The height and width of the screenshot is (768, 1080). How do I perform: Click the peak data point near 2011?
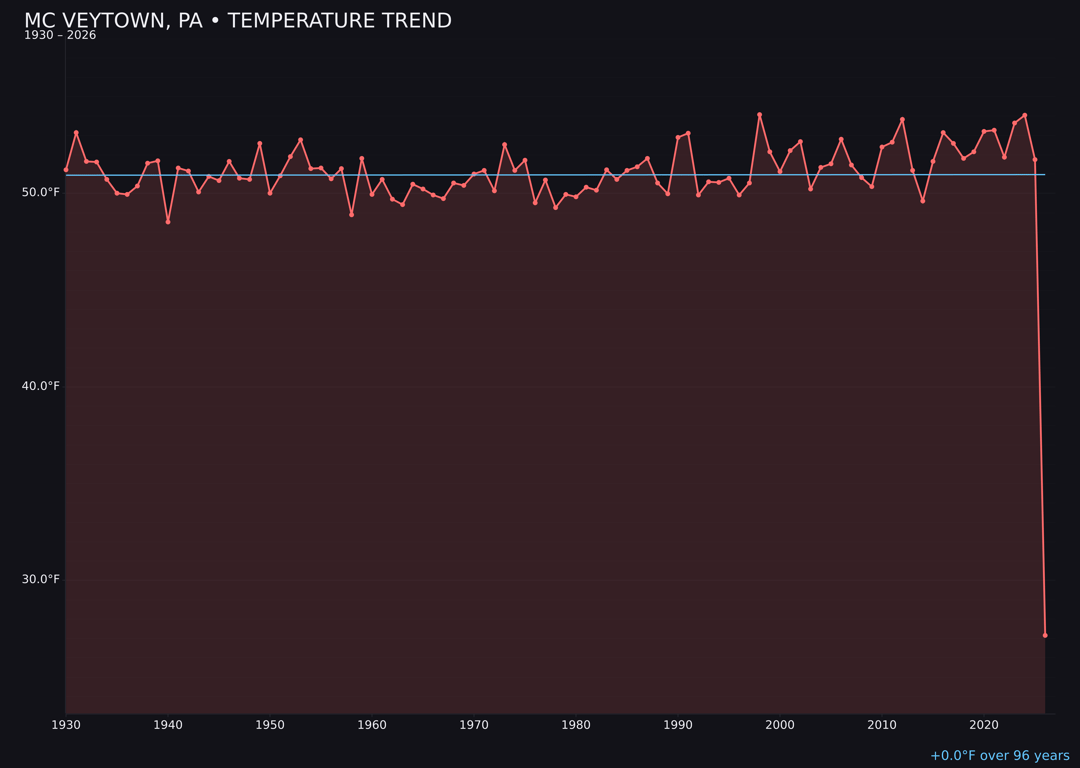tap(902, 119)
